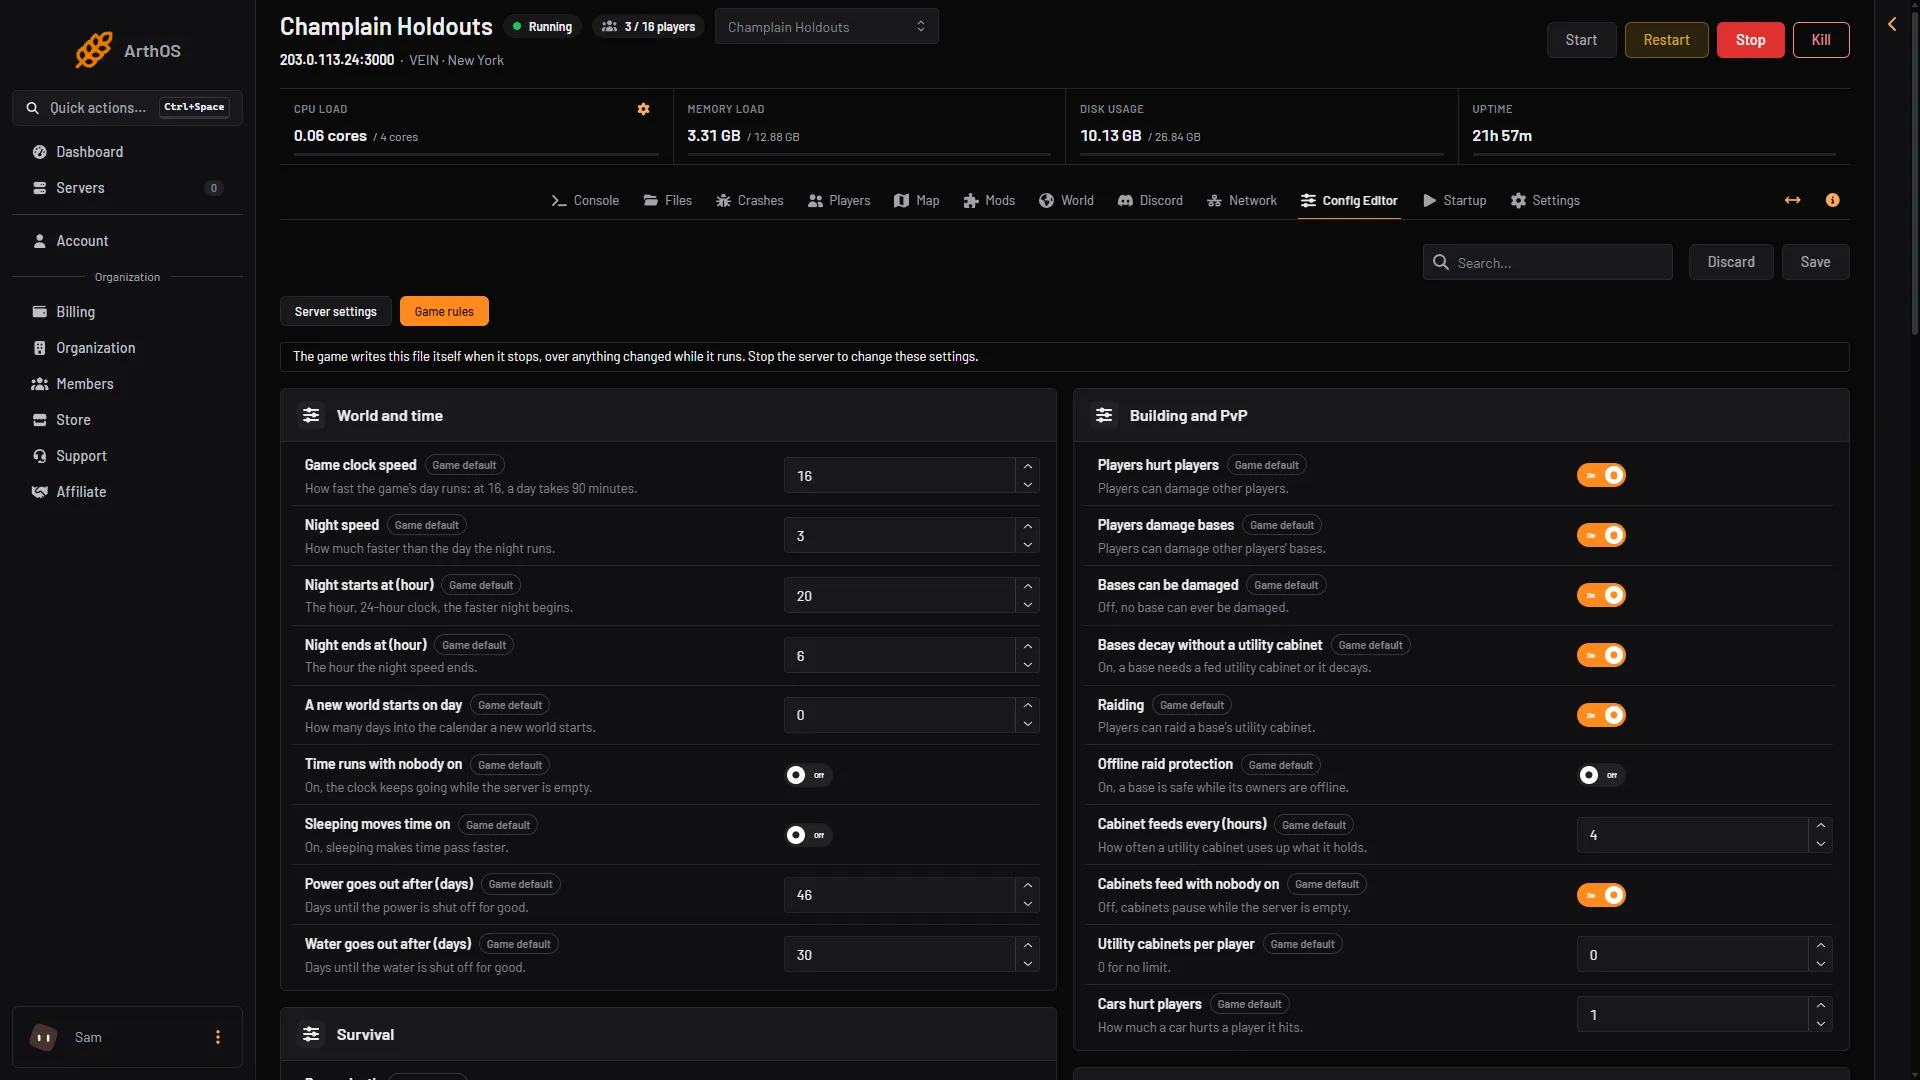The height and width of the screenshot is (1080, 1920).
Task: Save the config changes
Action: (x=1815, y=262)
